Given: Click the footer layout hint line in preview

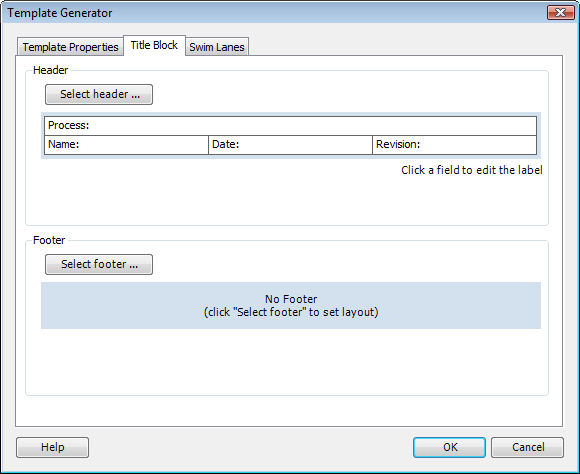Looking at the screenshot, I should coord(291,312).
